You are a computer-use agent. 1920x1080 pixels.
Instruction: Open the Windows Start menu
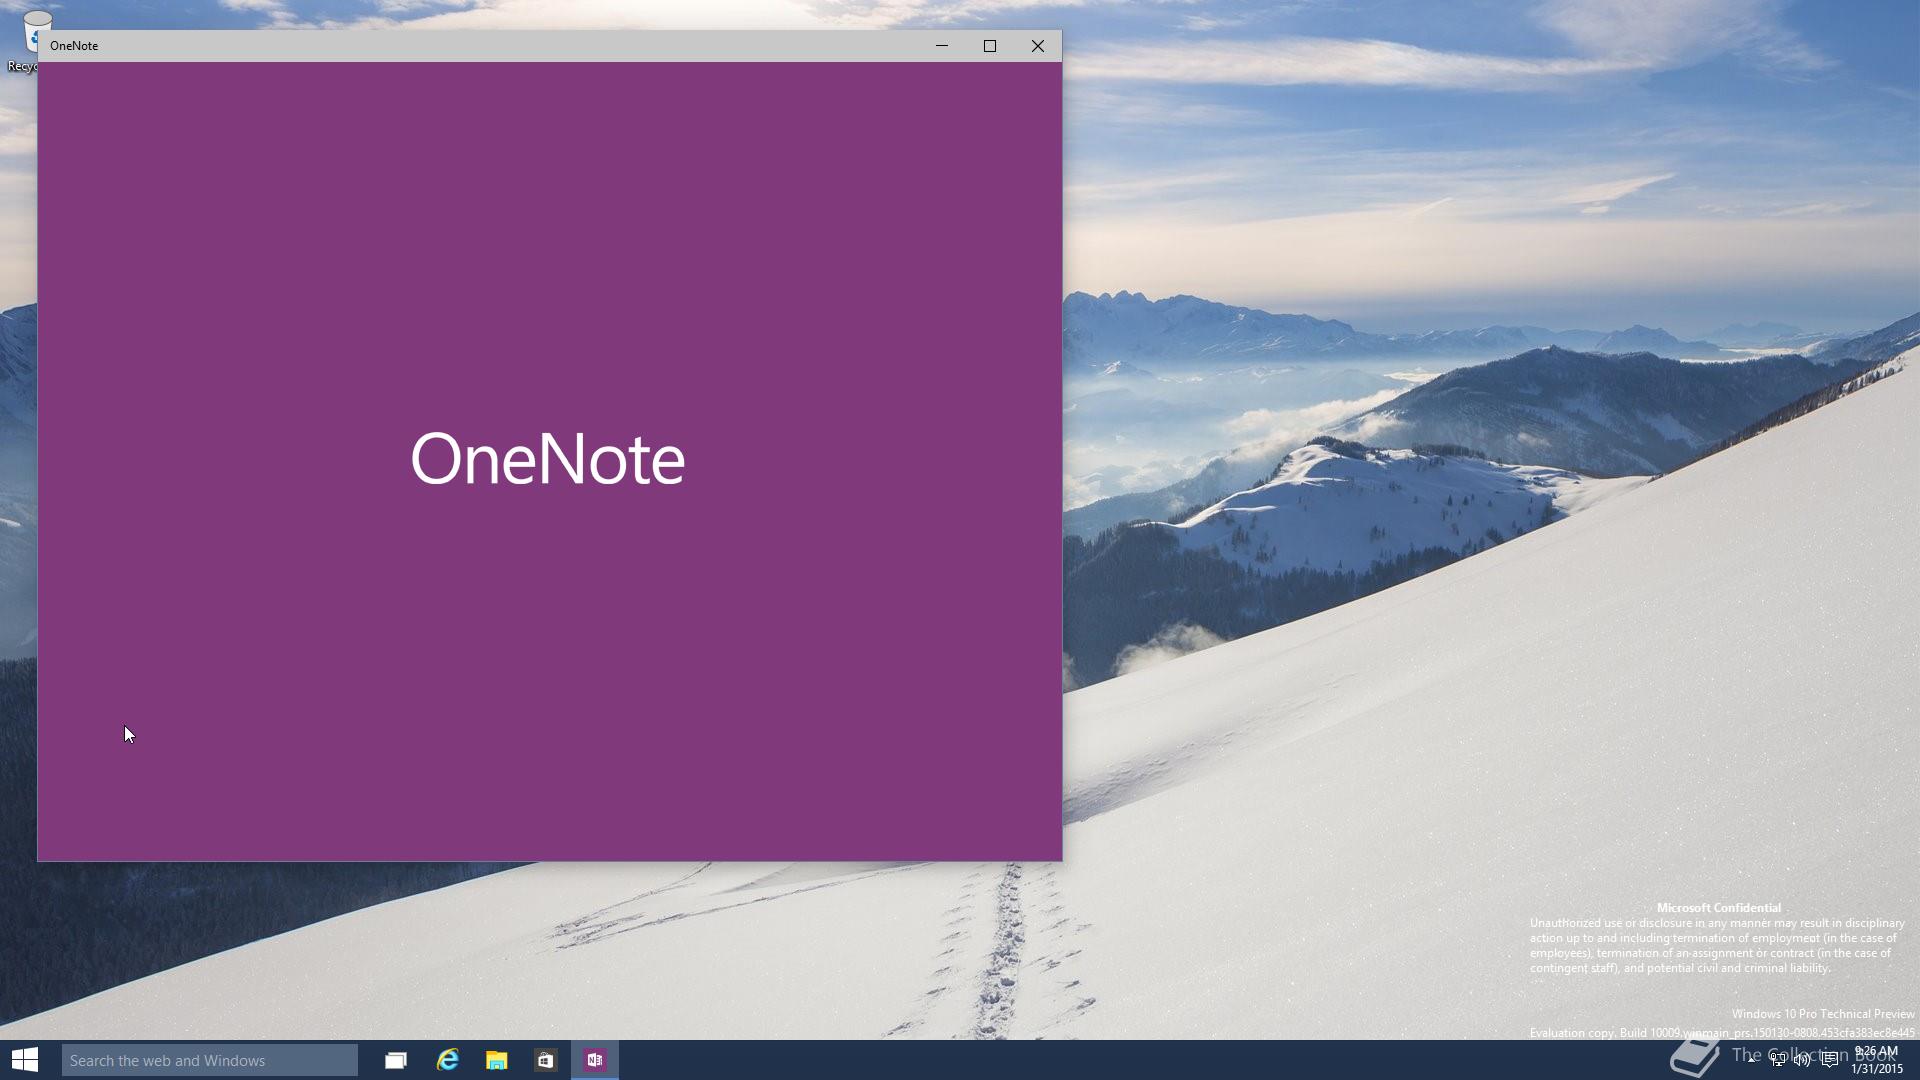(25, 1060)
